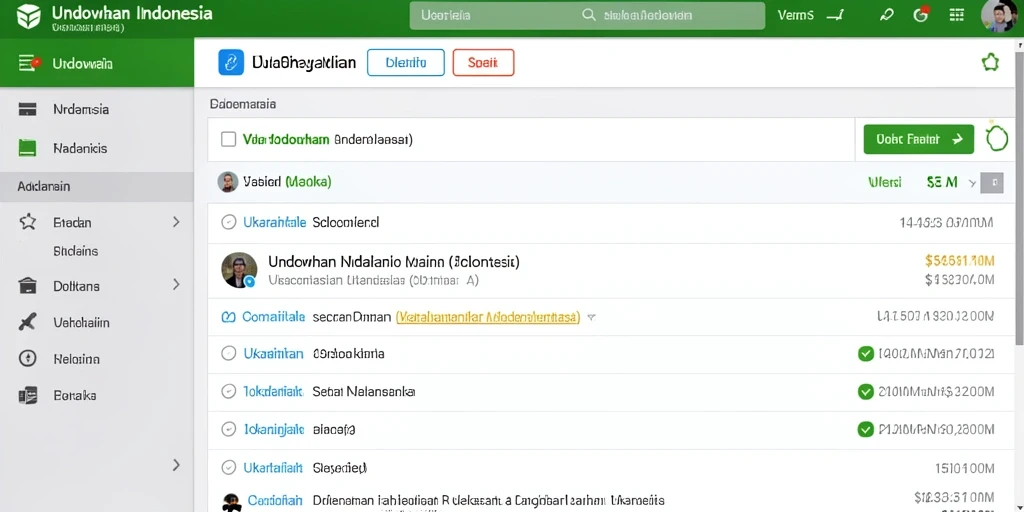The height and width of the screenshot is (512, 1024).
Task: Click green check on Iokaninjale row
Action: pos(865,429)
